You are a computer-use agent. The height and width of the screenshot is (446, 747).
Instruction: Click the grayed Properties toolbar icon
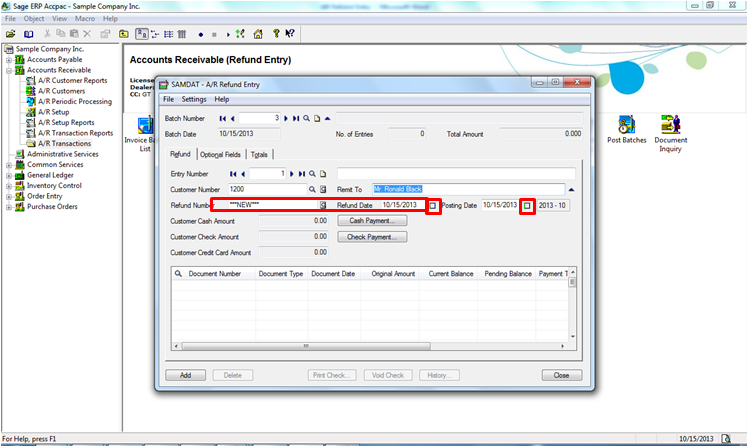(105, 34)
